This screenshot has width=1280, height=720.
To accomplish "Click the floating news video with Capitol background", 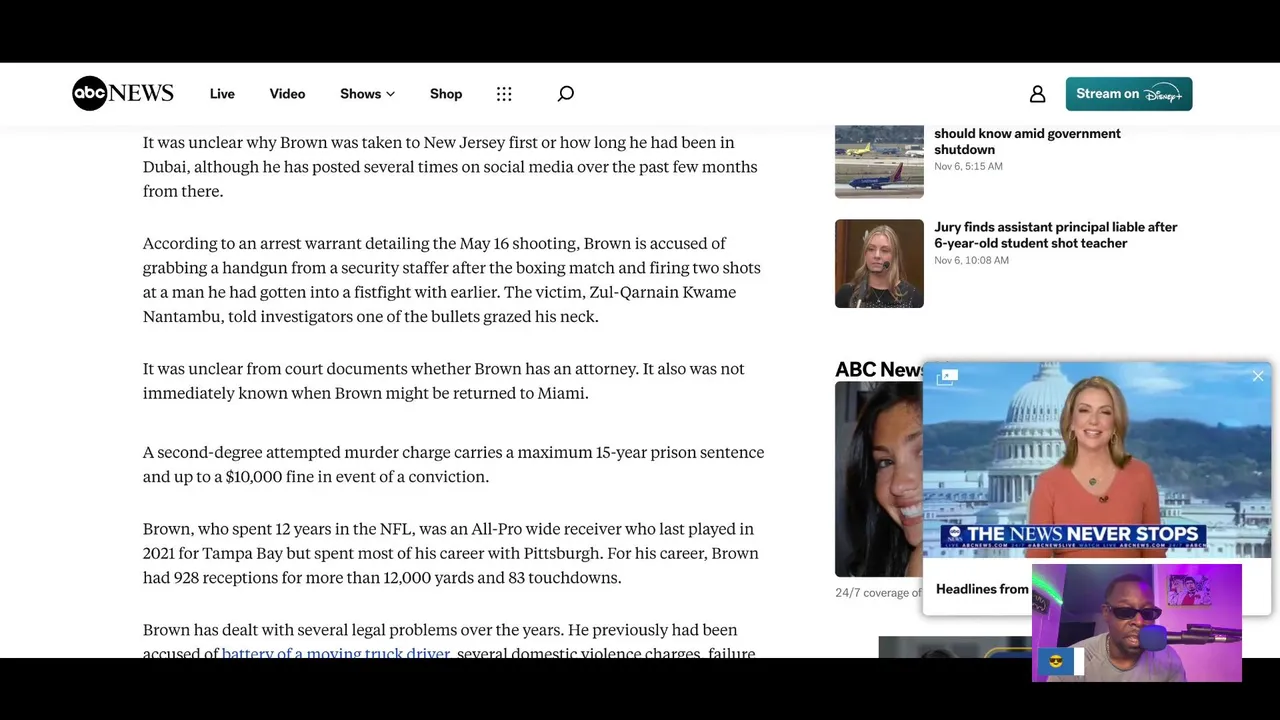I will tap(1097, 459).
